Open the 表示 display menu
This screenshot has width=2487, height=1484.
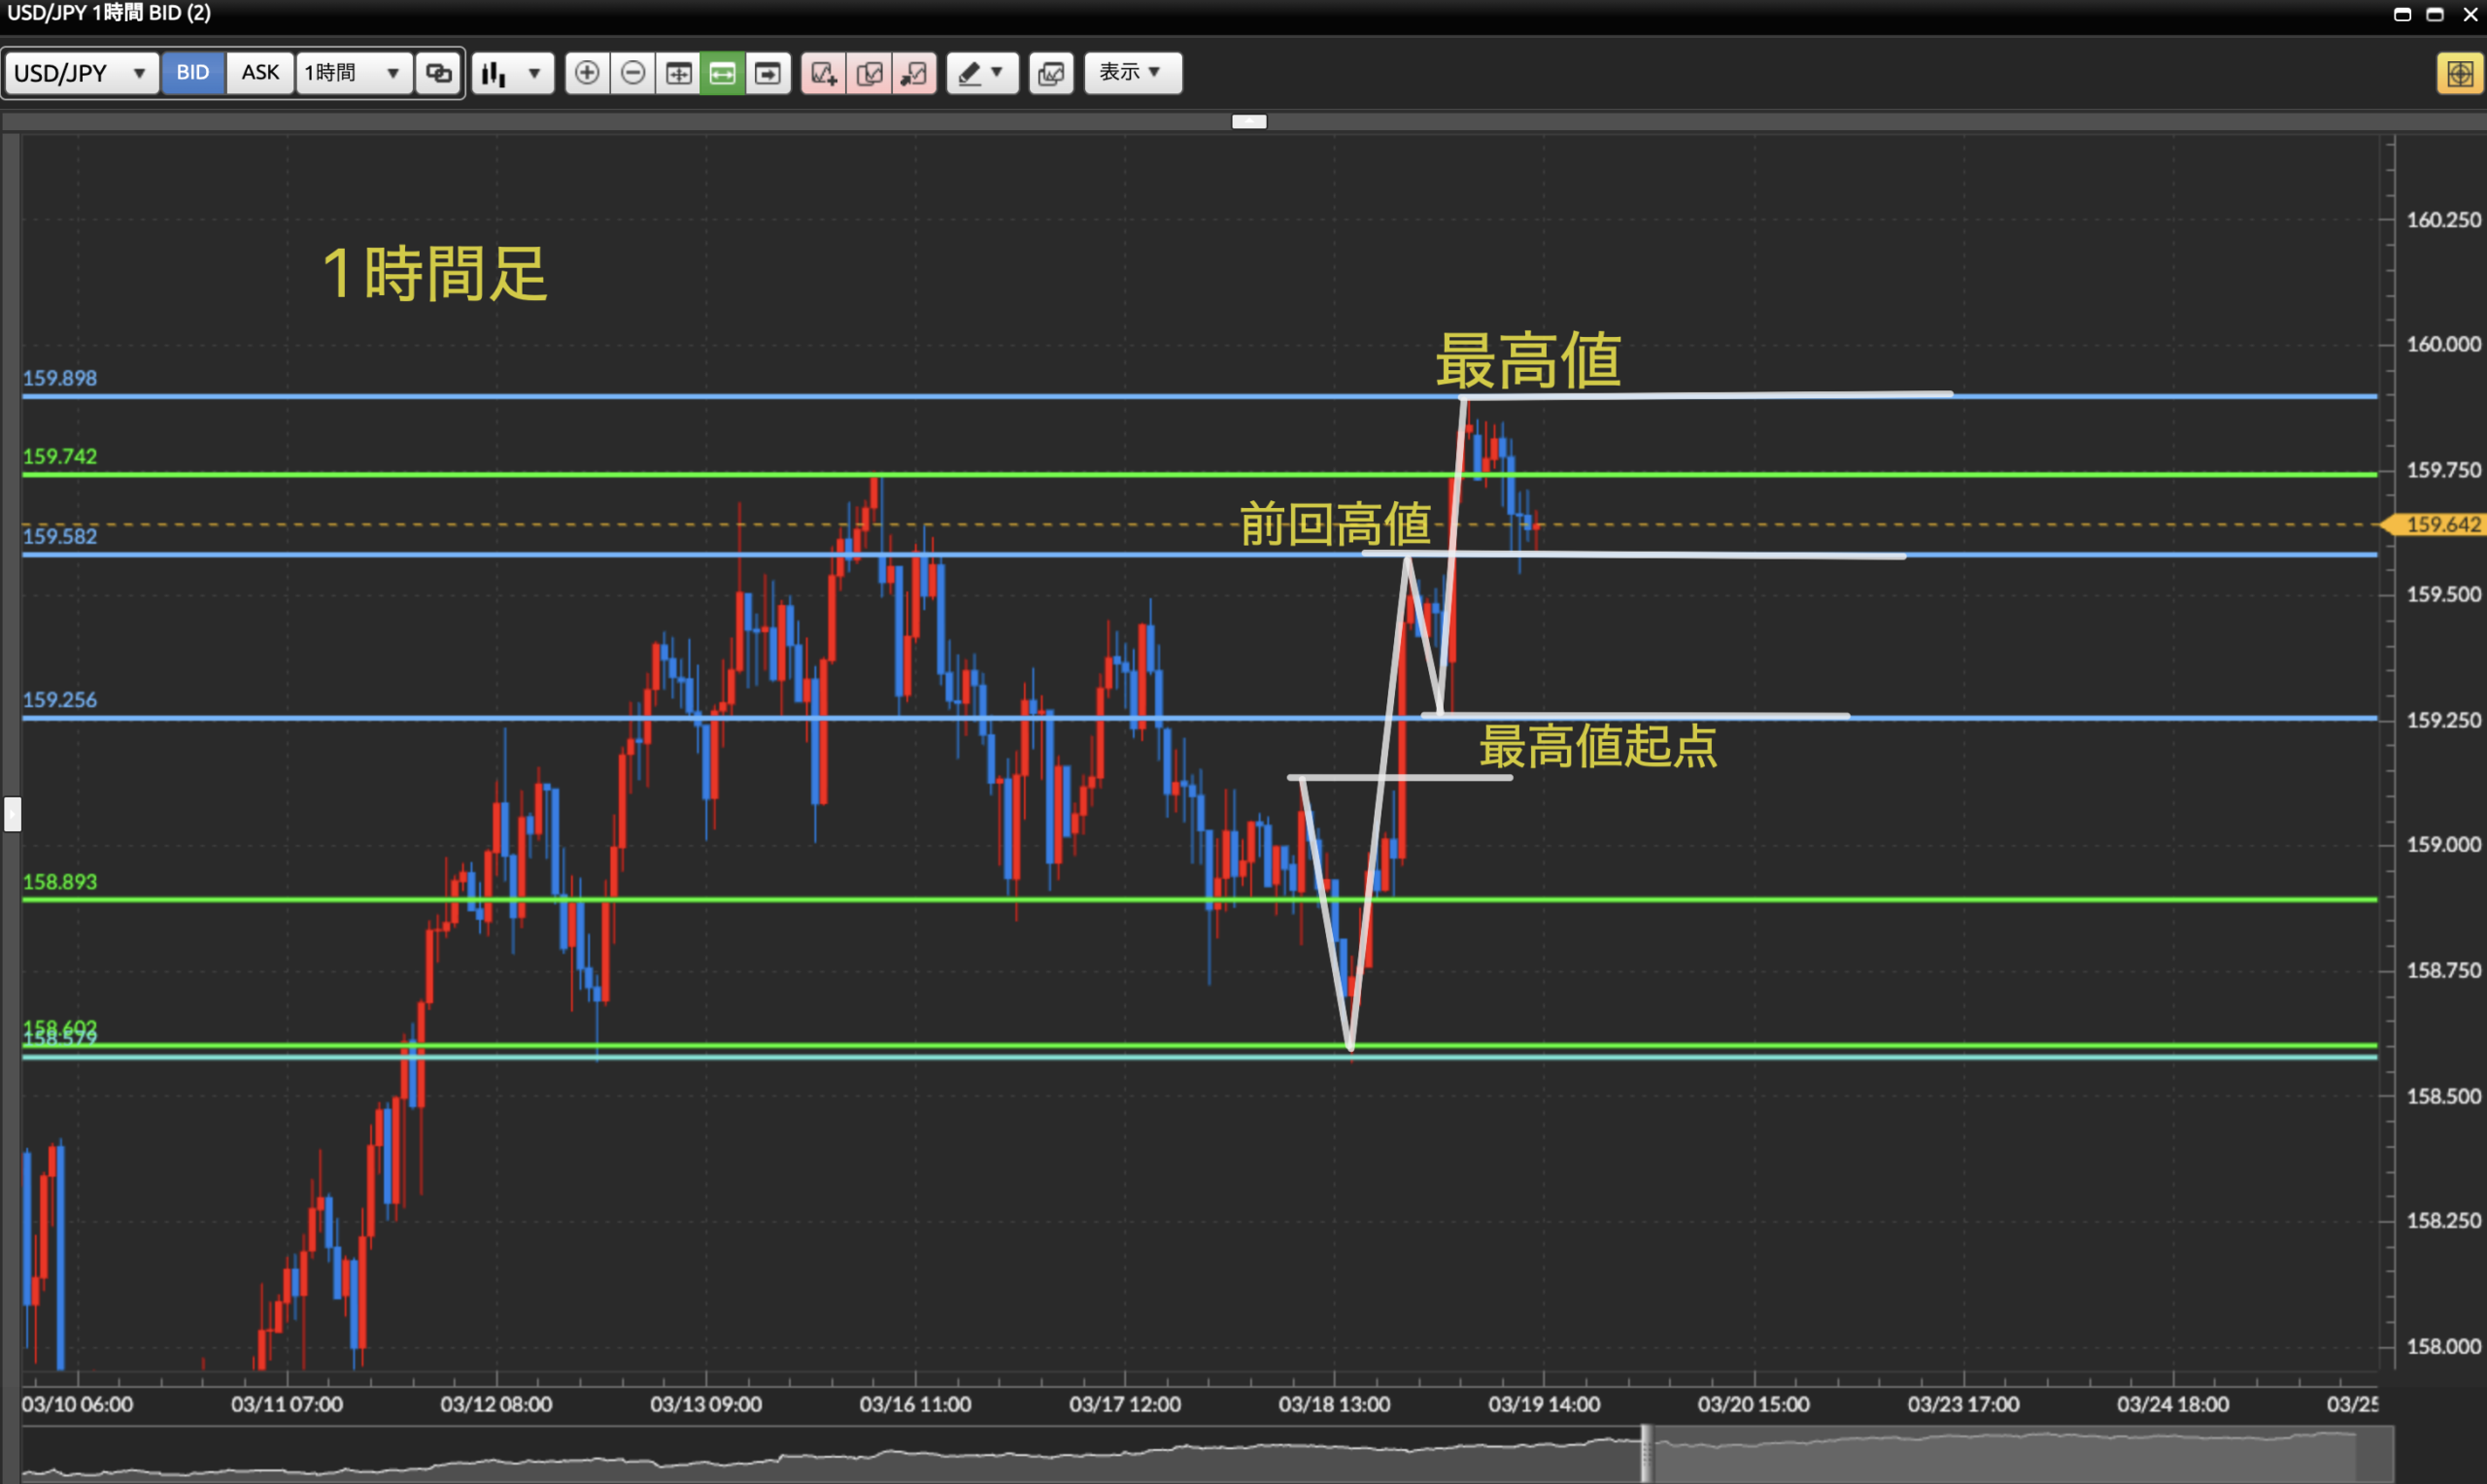pyautogui.click(x=1131, y=73)
